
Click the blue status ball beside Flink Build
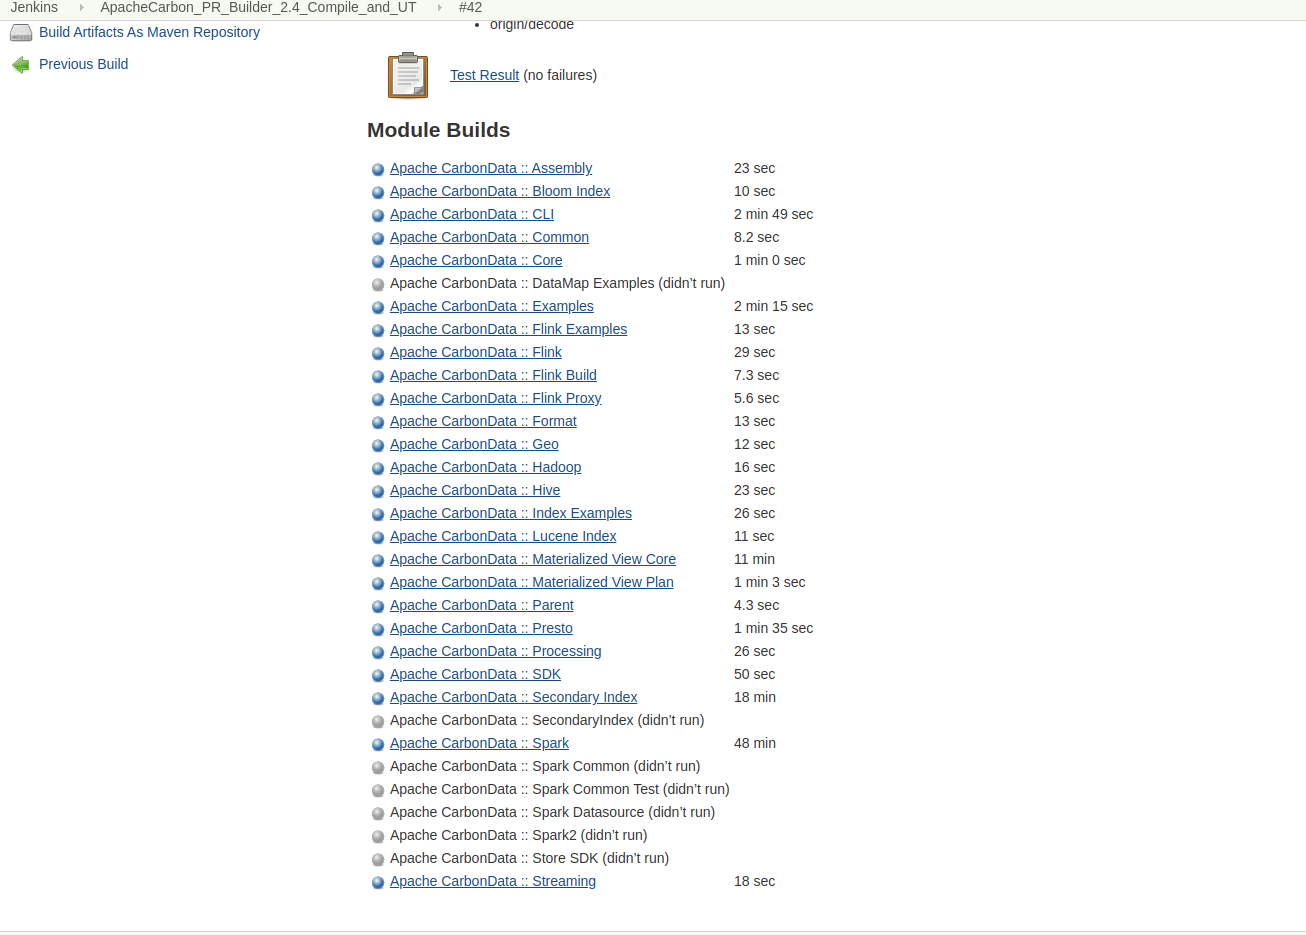(x=378, y=376)
